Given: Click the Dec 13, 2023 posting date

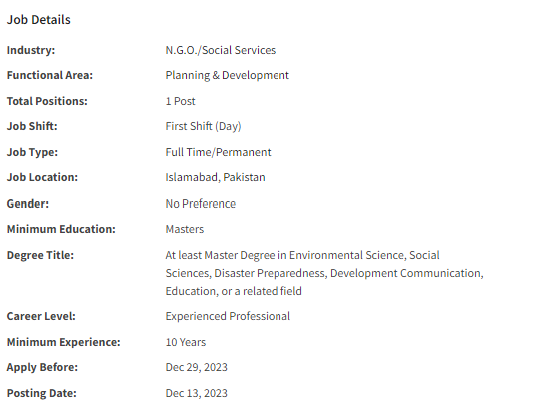Looking at the screenshot, I should click(x=196, y=393).
